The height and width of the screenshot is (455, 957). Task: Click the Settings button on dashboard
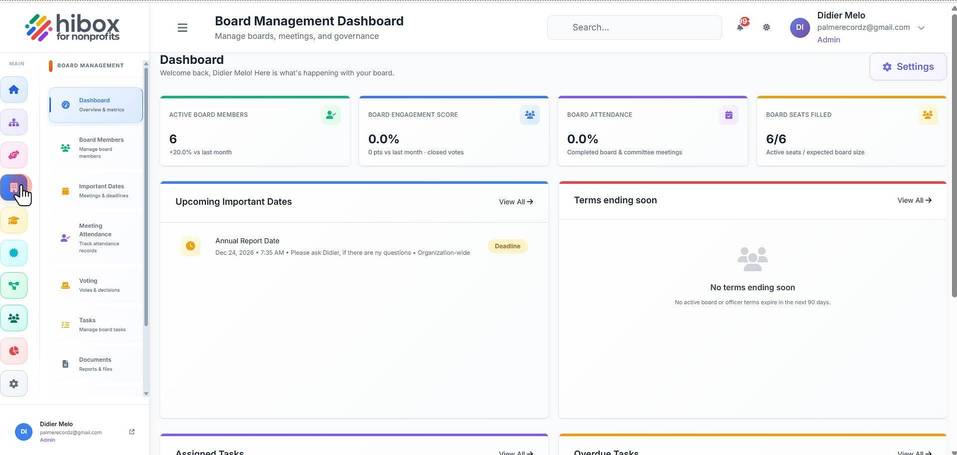pyautogui.click(x=908, y=67)
